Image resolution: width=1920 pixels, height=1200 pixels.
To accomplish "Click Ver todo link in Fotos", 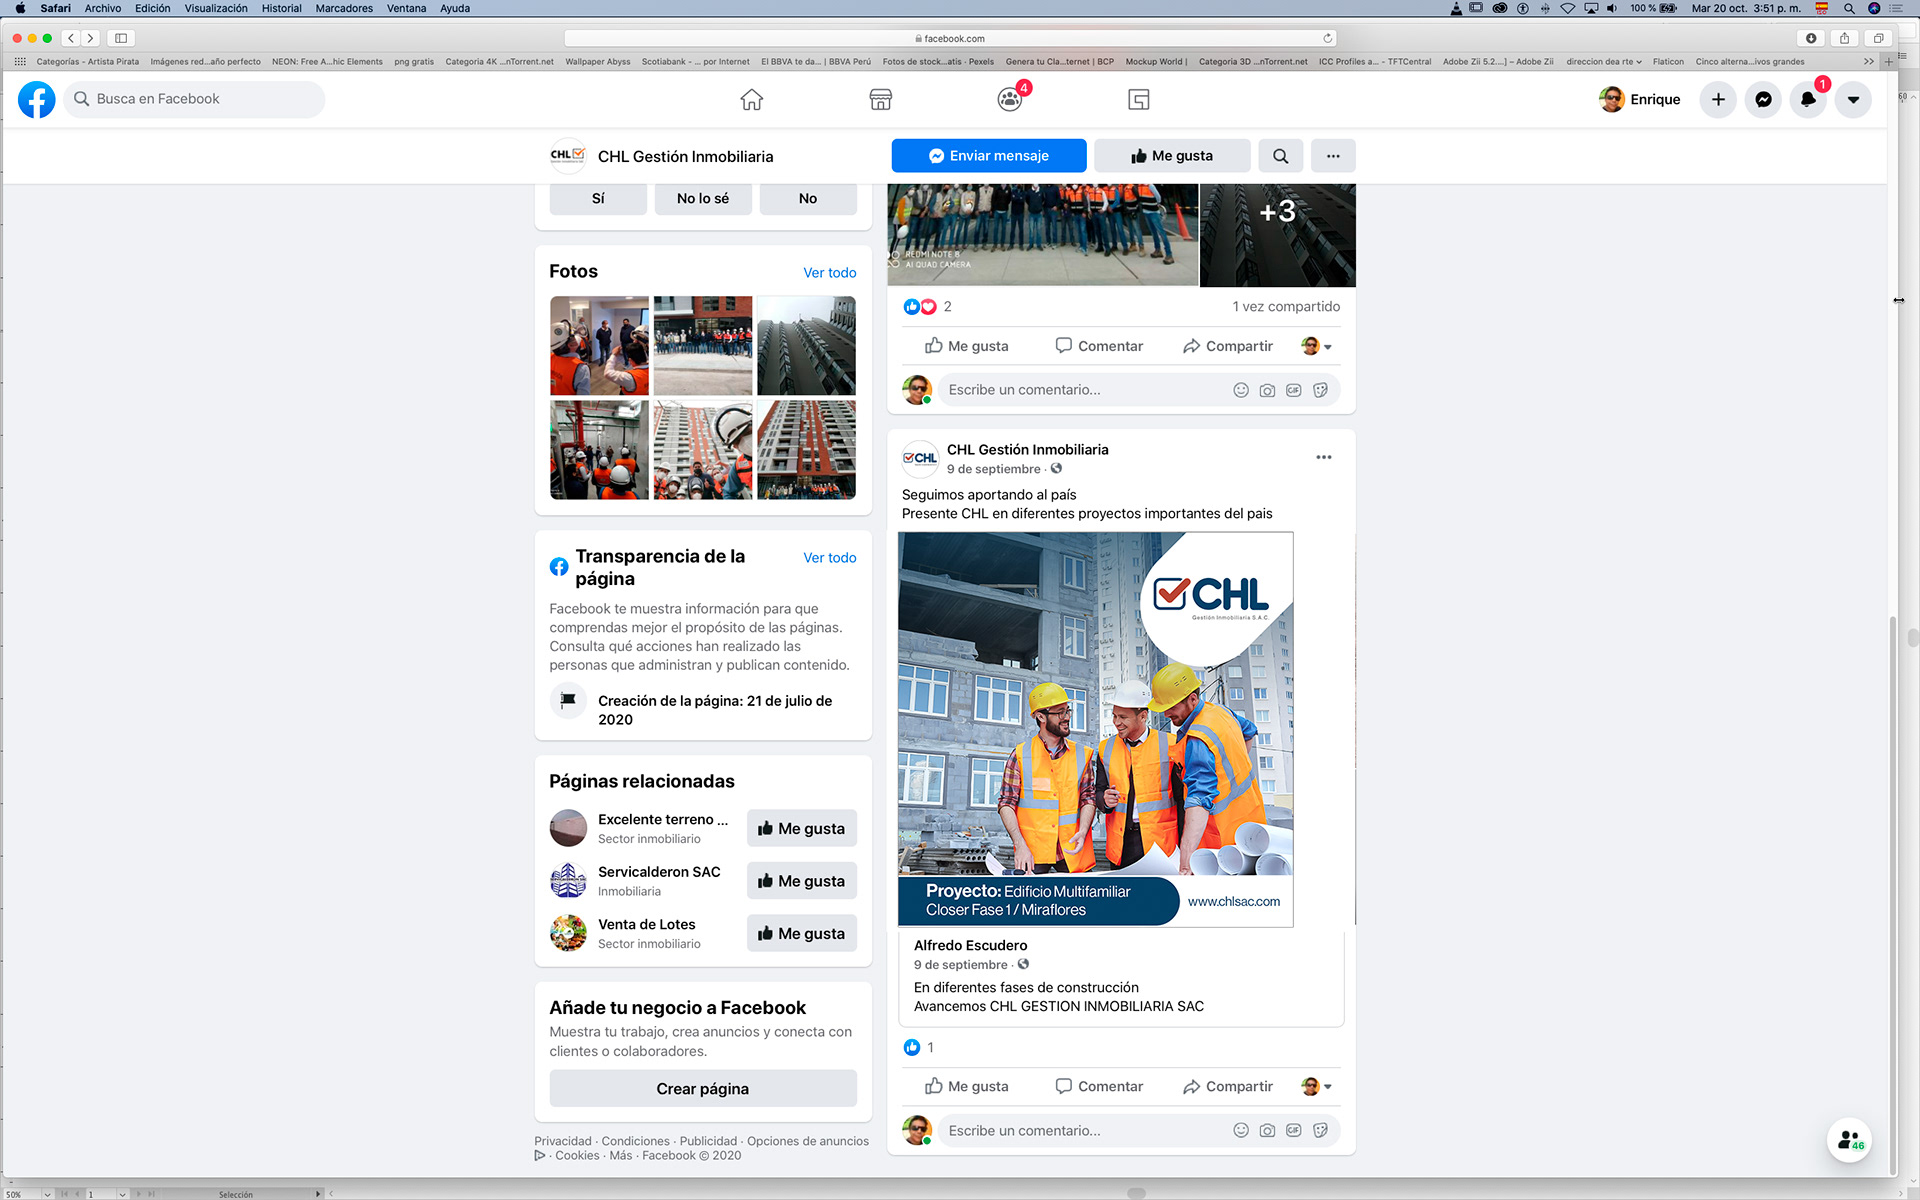I will [829, 272].
